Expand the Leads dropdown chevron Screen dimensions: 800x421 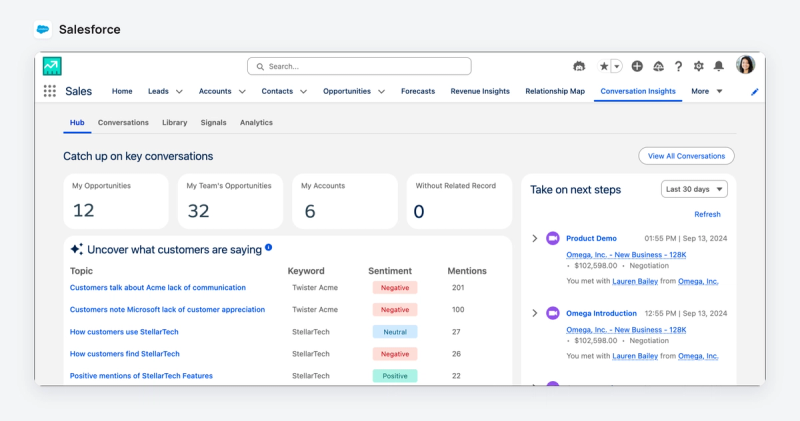coord(179,92)
